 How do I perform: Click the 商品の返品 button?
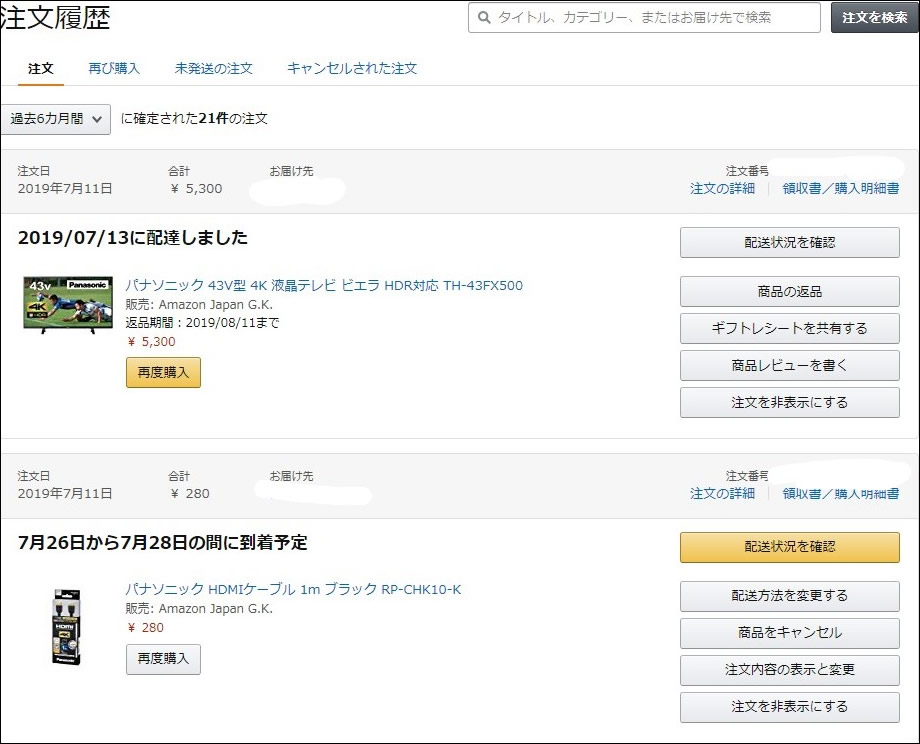point(790,292)
